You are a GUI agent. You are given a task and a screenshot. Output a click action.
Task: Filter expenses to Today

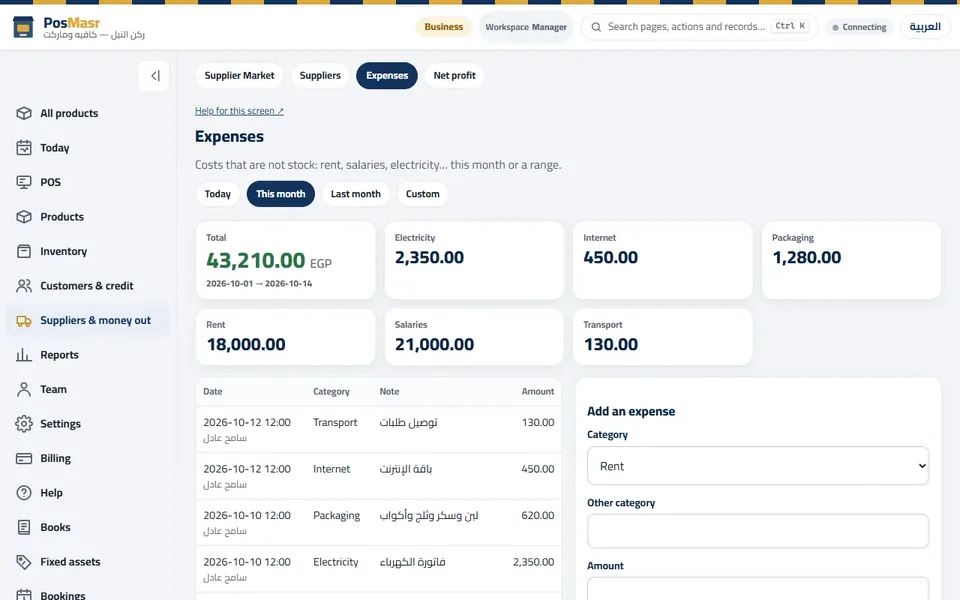(x=217, y=193)
